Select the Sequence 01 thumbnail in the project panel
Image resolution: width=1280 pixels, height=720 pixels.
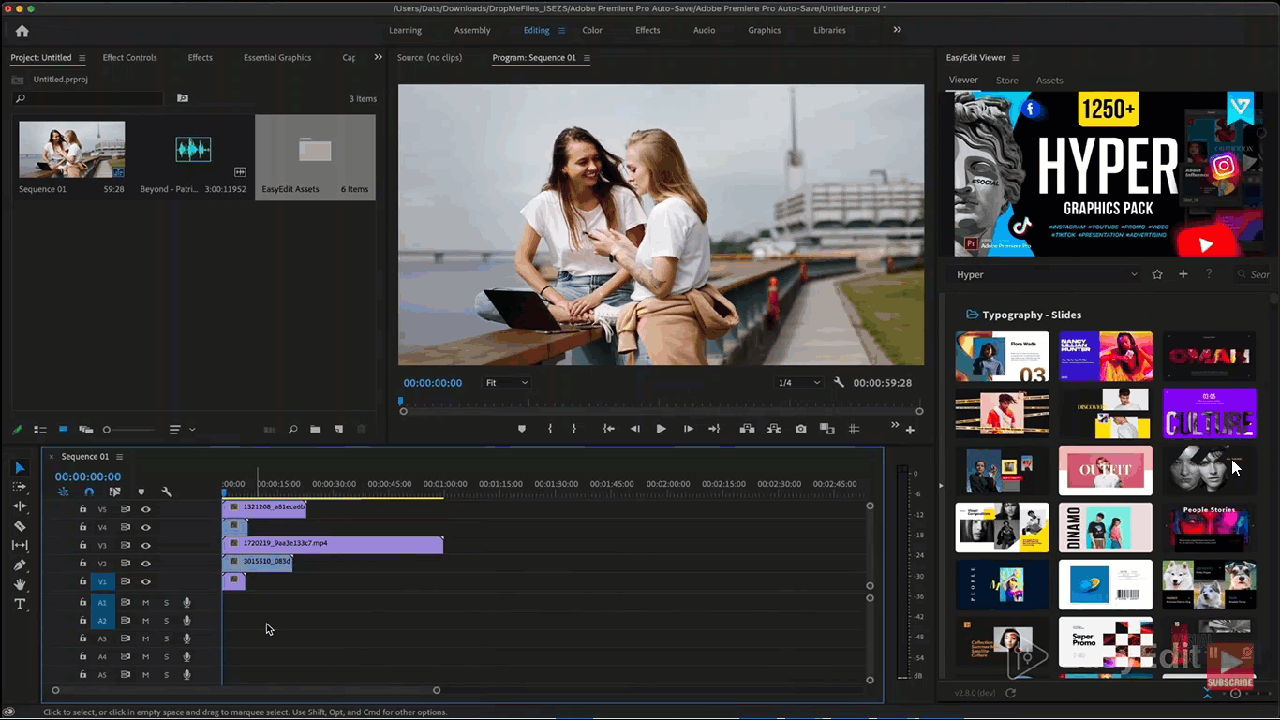tap(72, 148)
